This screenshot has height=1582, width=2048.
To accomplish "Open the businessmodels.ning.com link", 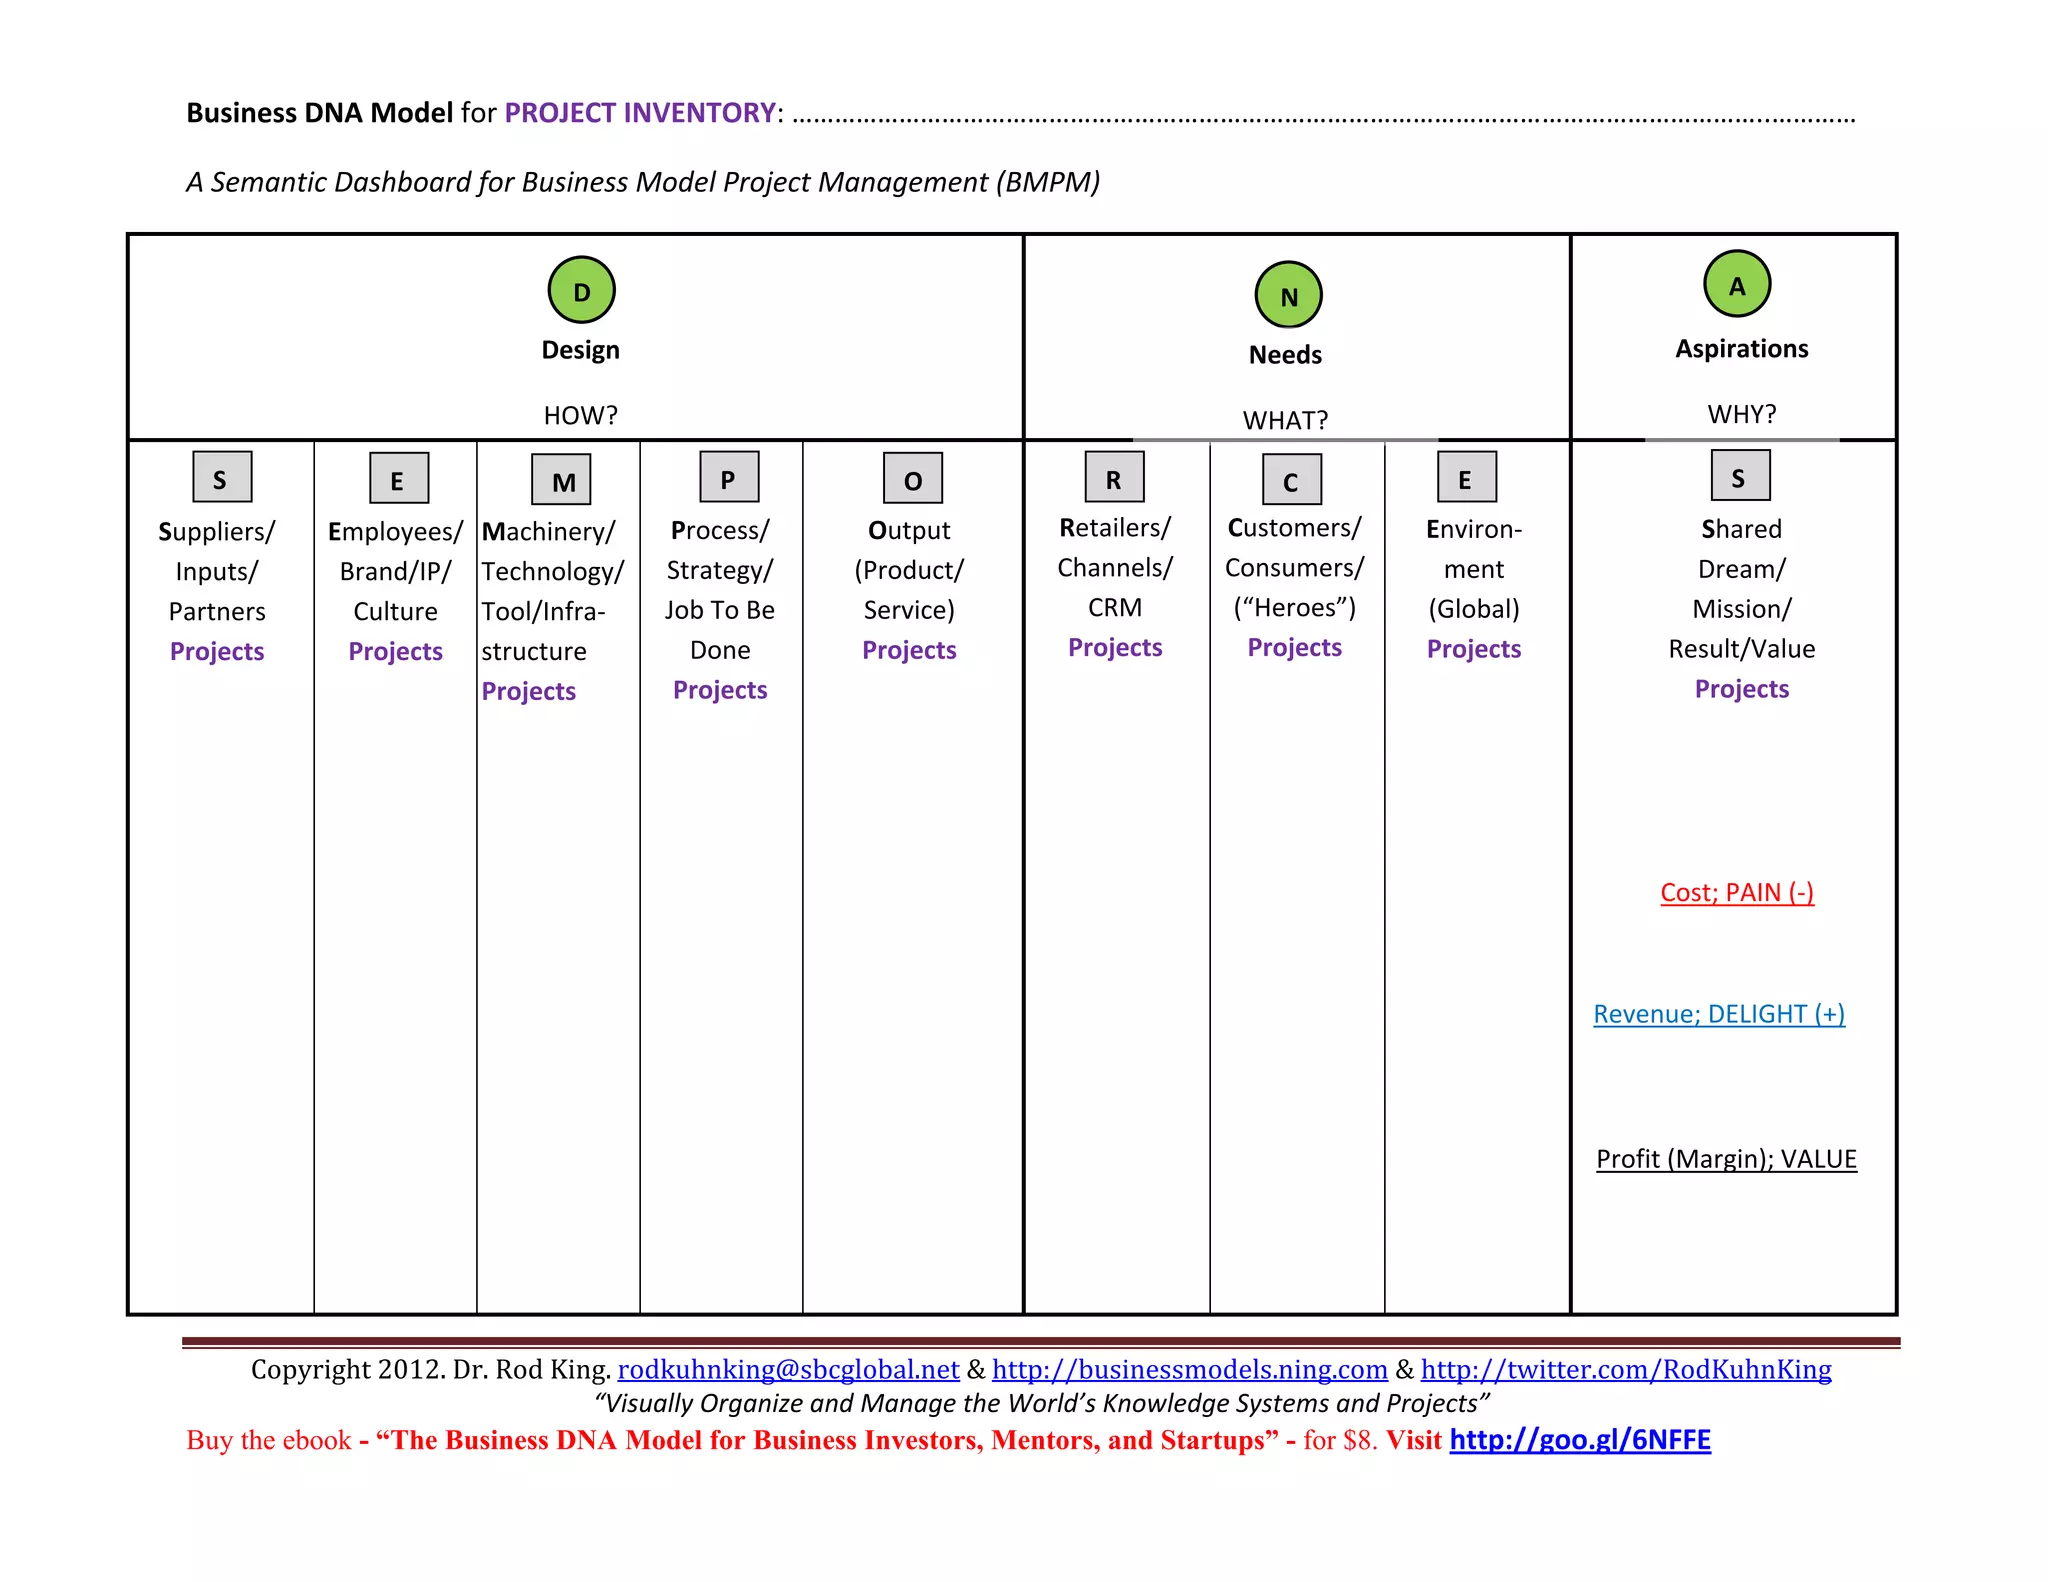I will pos(1190,1369).
